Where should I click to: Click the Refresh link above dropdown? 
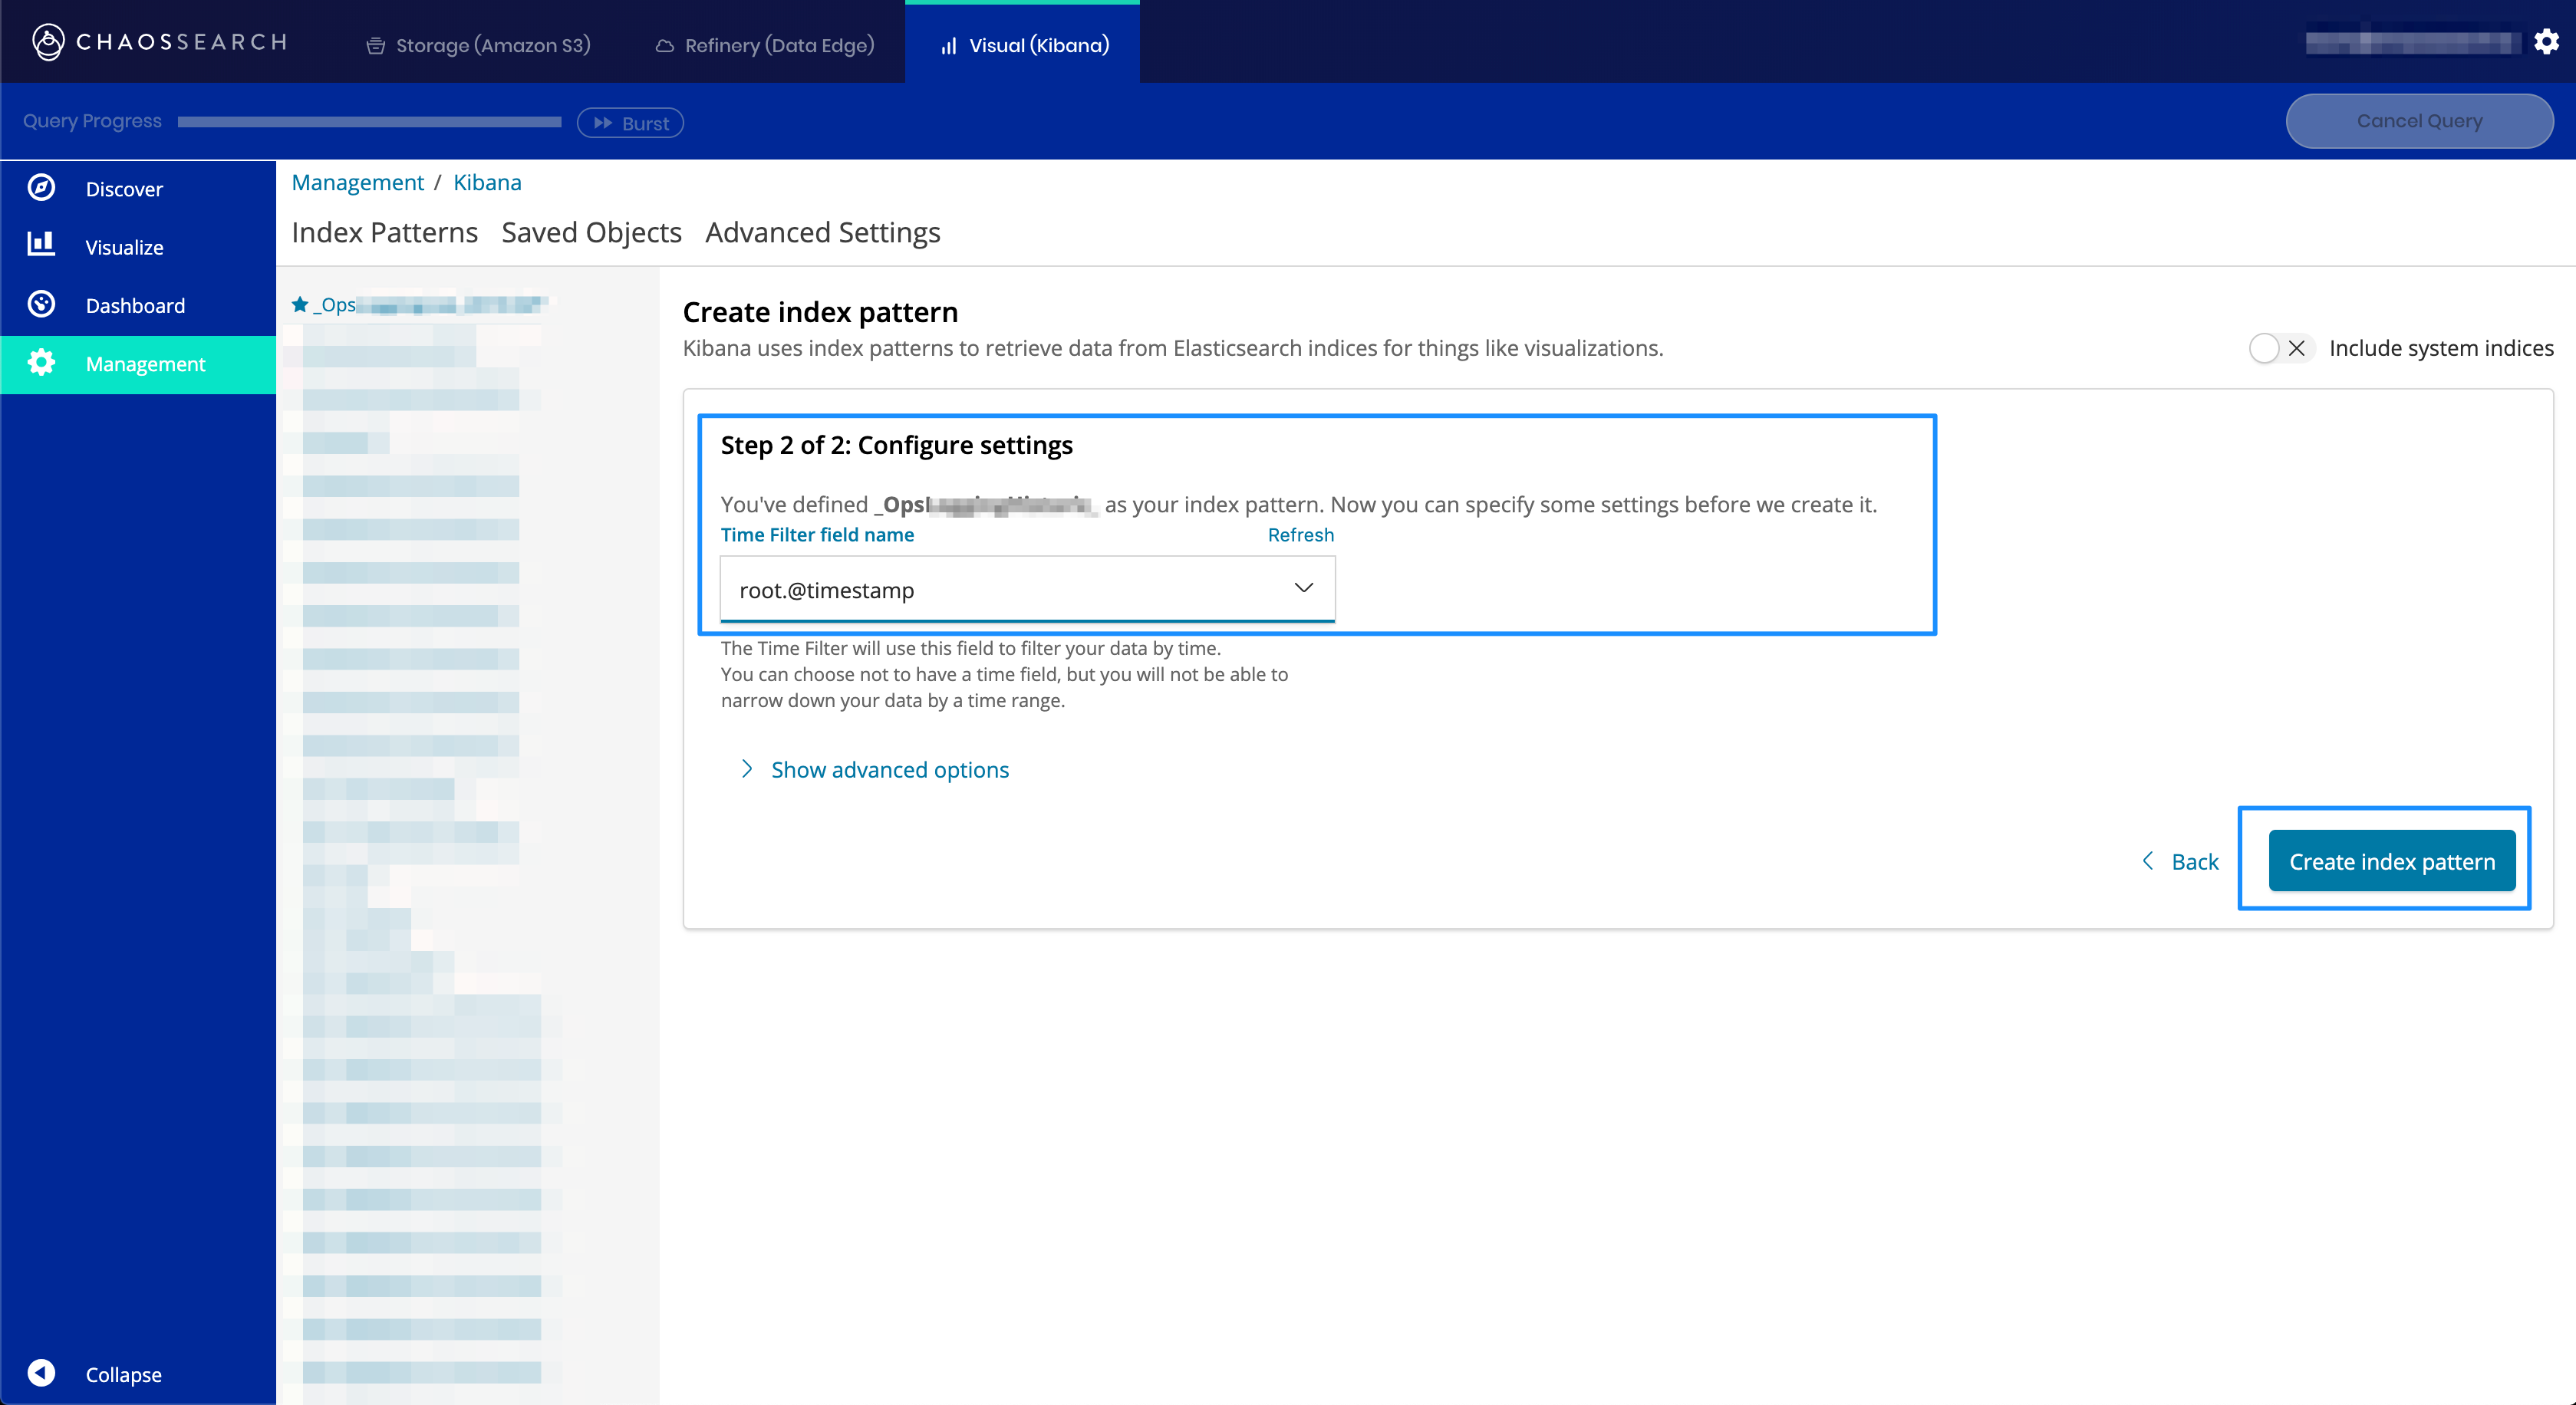[1300, 534]
